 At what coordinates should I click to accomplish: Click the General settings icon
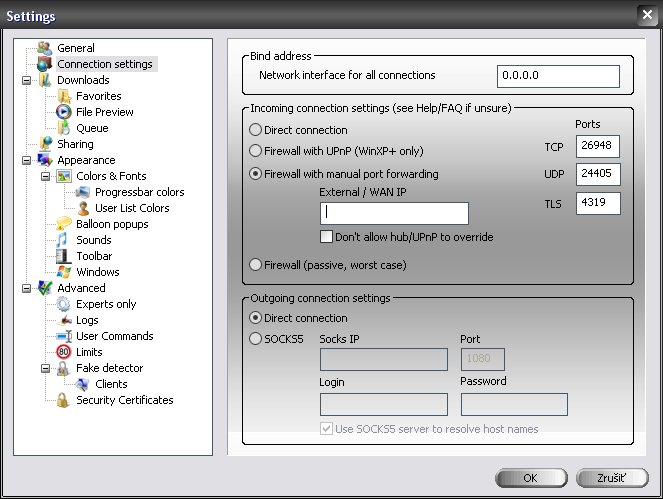(x=44, y=48)
